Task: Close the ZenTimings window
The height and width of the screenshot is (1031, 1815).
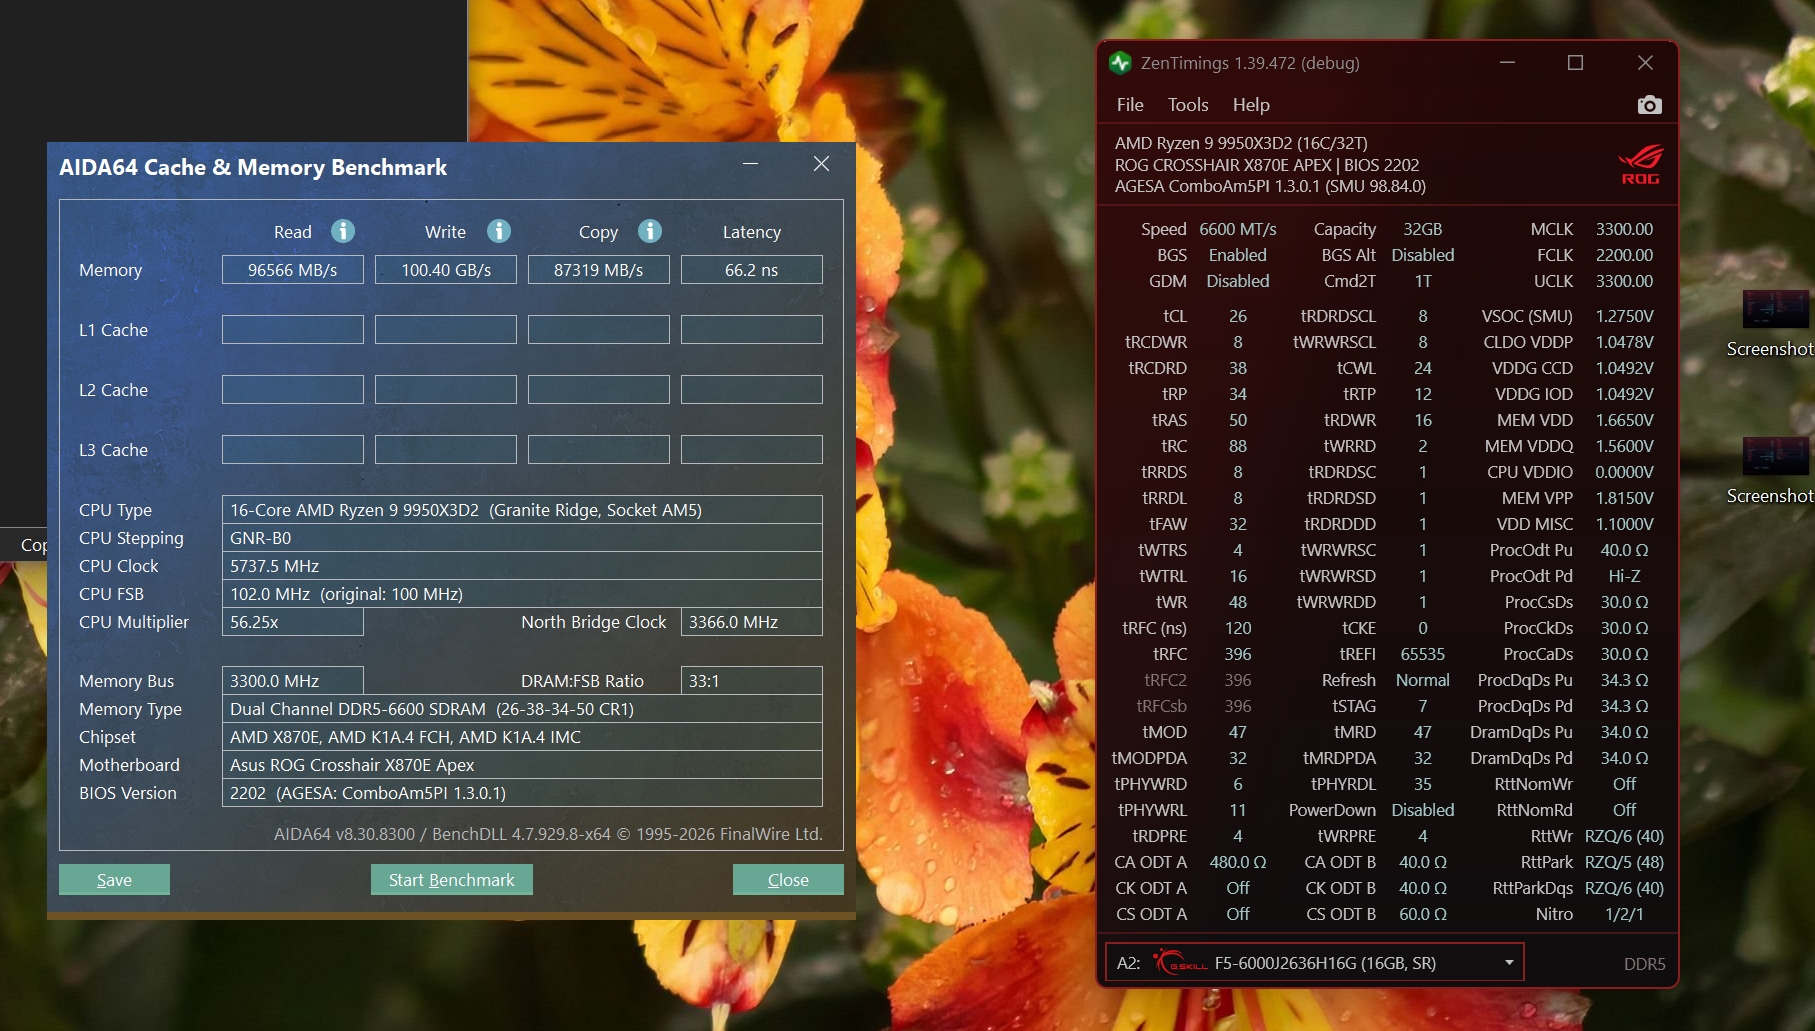Action: click(1645, 63)
